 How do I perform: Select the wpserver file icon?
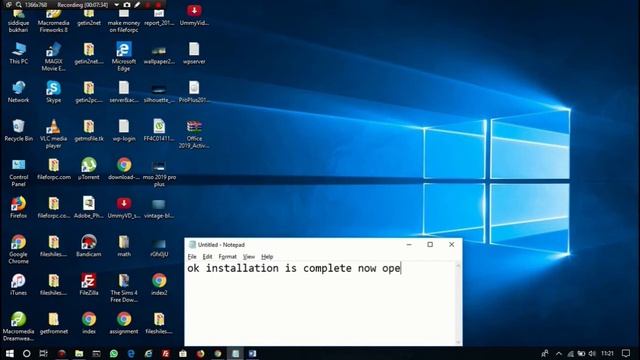click(194, 53)
